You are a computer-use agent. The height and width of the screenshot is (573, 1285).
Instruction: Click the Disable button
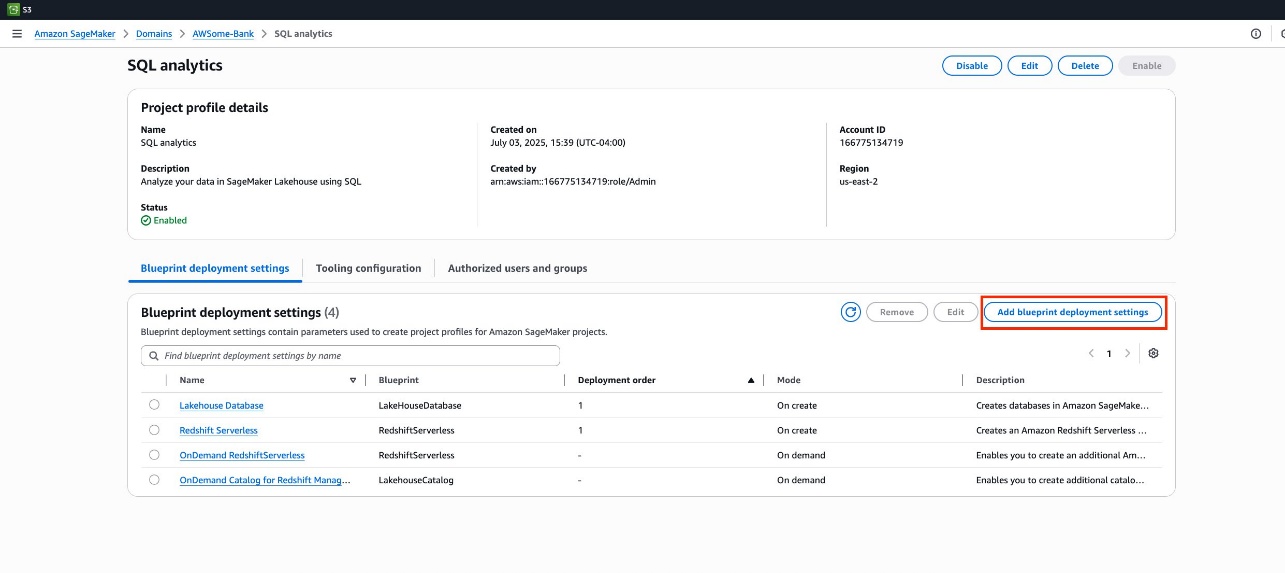(x=972, y=66)
